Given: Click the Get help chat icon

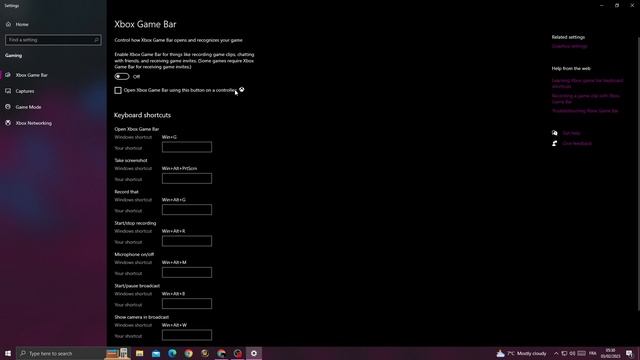Looking at the screenshot, I should click(555, 133).
